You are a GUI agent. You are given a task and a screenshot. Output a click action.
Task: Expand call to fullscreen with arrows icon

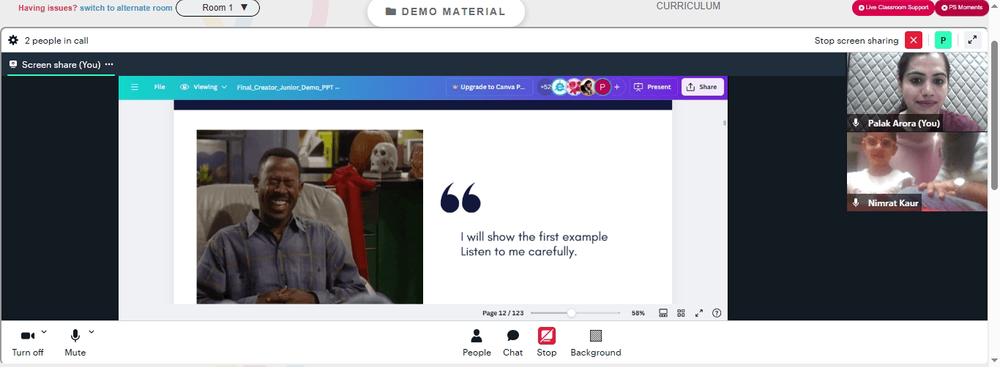(x=972, y=40)
